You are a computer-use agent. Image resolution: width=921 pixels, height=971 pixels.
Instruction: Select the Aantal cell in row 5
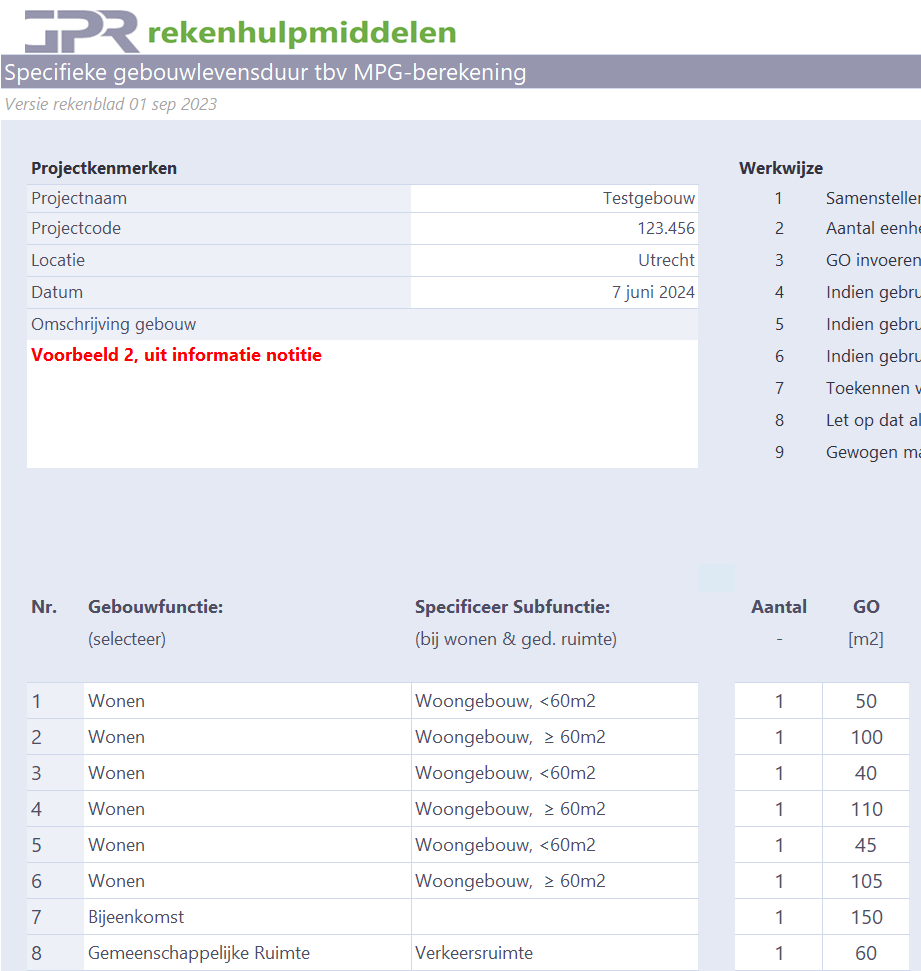click(x=779, y=845)
